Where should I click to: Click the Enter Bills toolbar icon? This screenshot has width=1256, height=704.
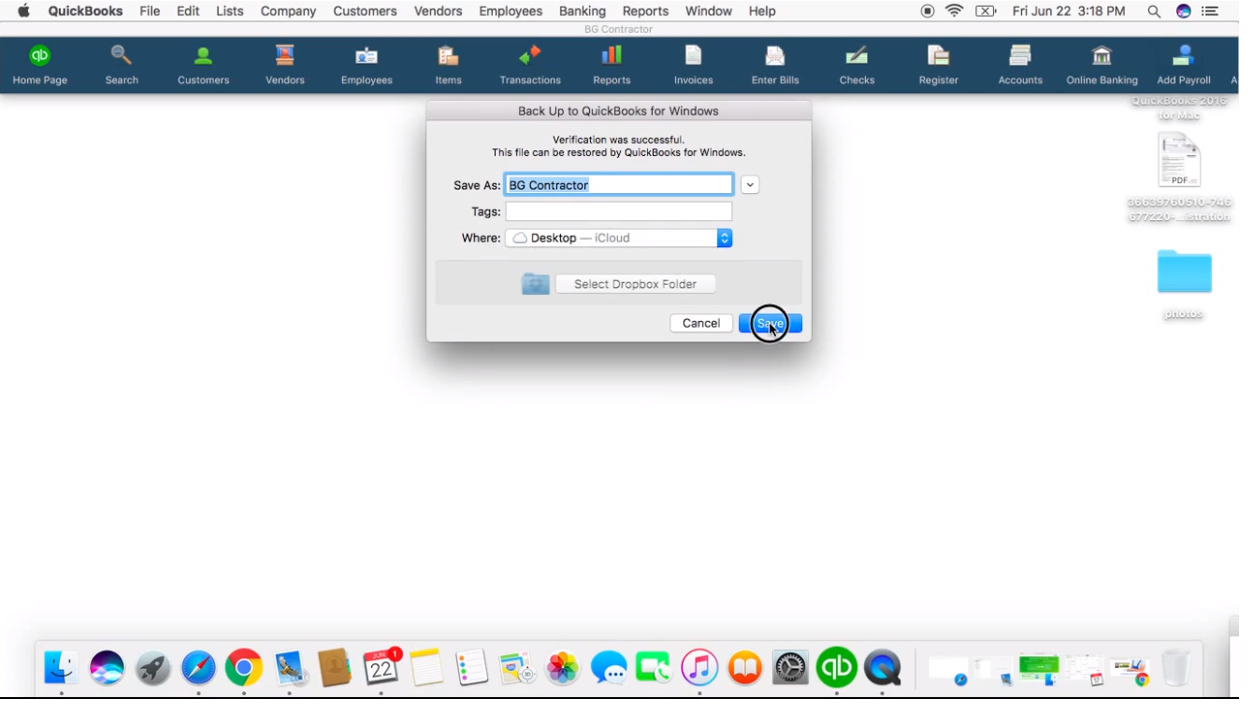coord(775,65)
